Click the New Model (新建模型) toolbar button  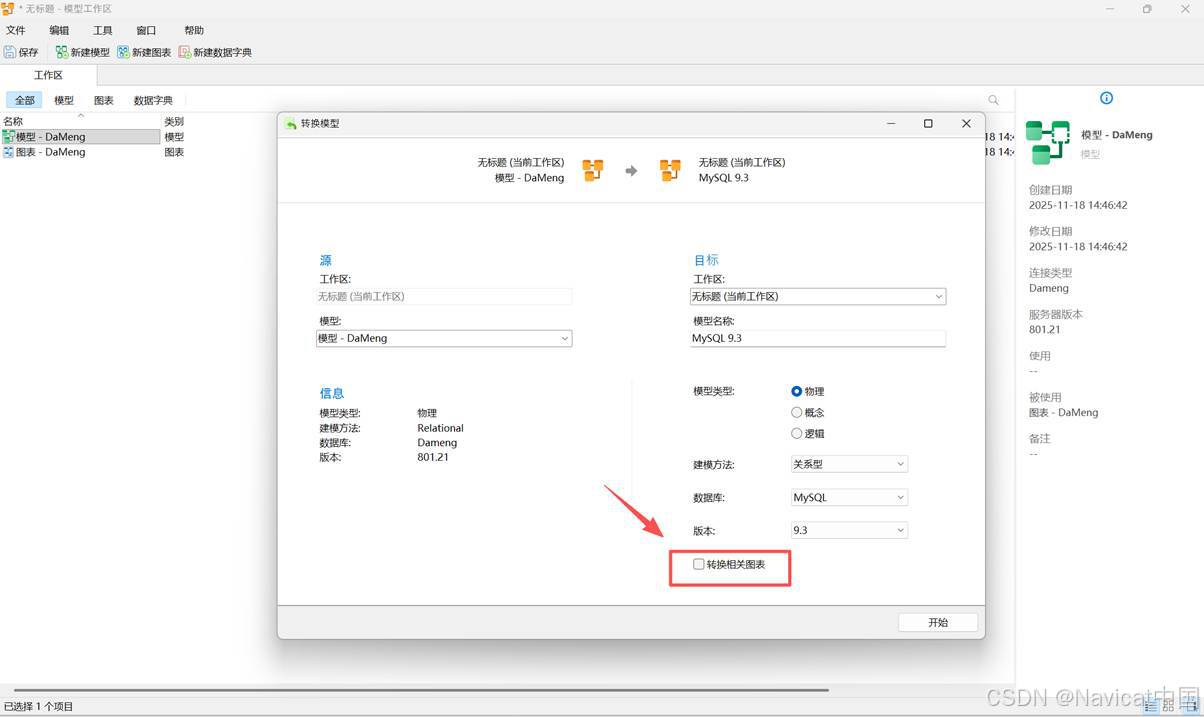pos(83,52)
